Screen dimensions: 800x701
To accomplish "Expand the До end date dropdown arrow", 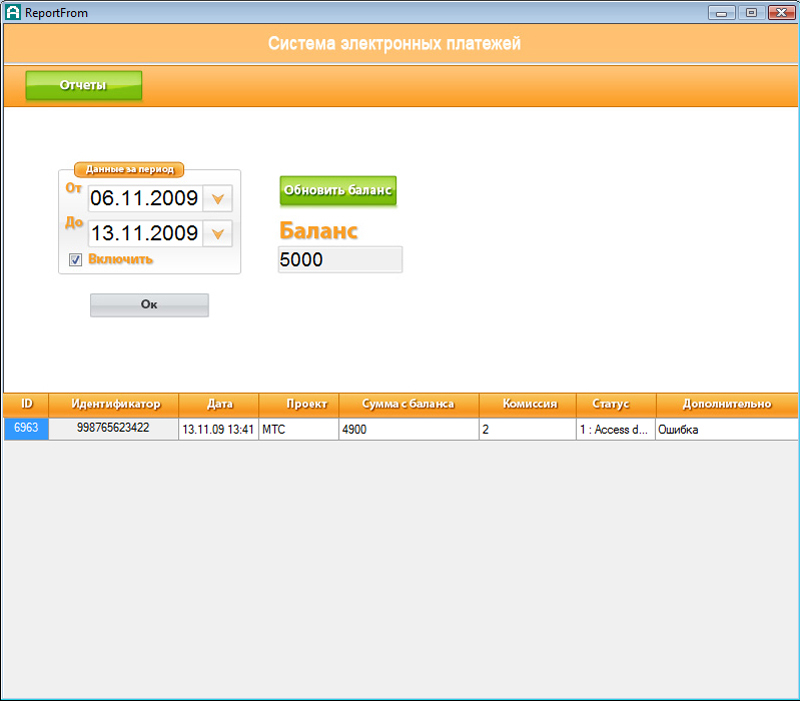I will 217,234.
